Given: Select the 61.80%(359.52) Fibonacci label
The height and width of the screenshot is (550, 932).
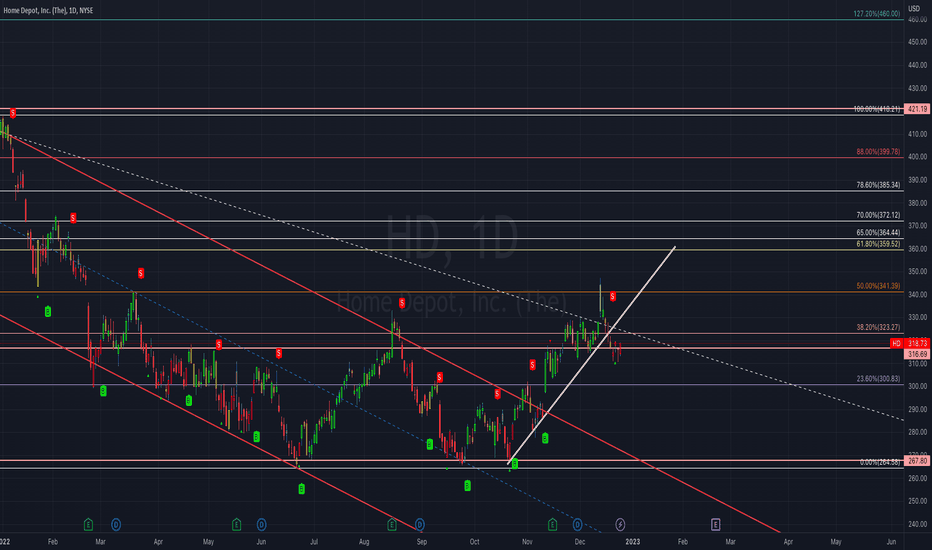Looking at the screenshot, I should (878, 244).
